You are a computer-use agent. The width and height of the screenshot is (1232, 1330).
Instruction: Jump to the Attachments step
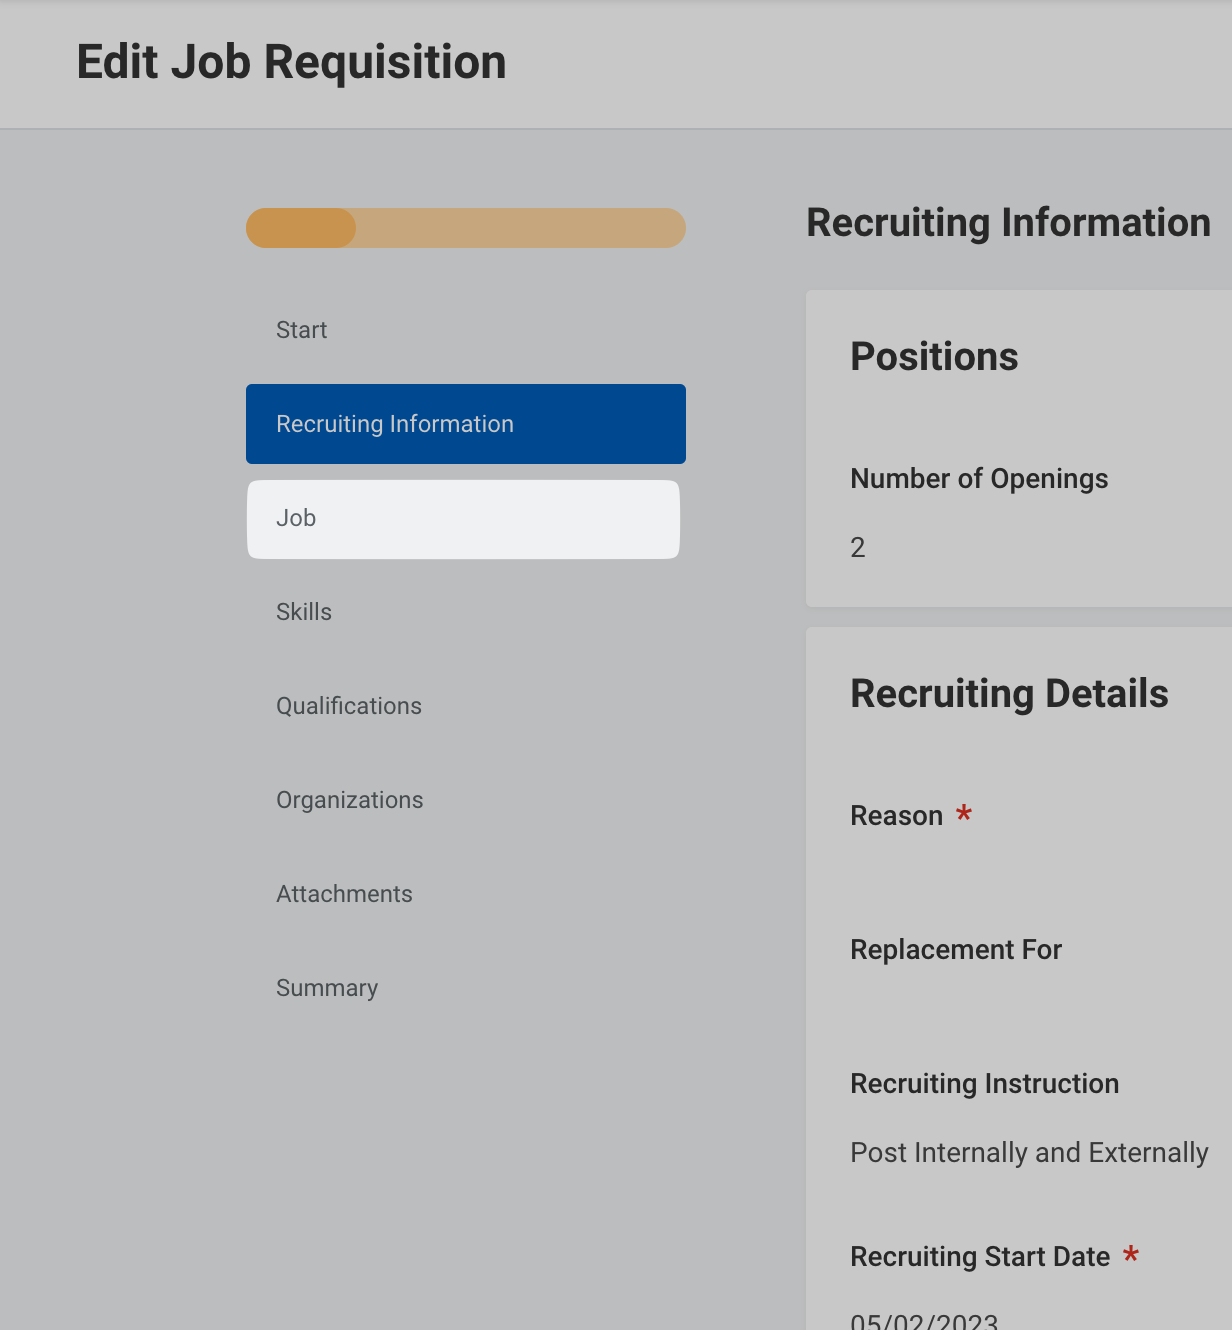click(x=465, y=894)
